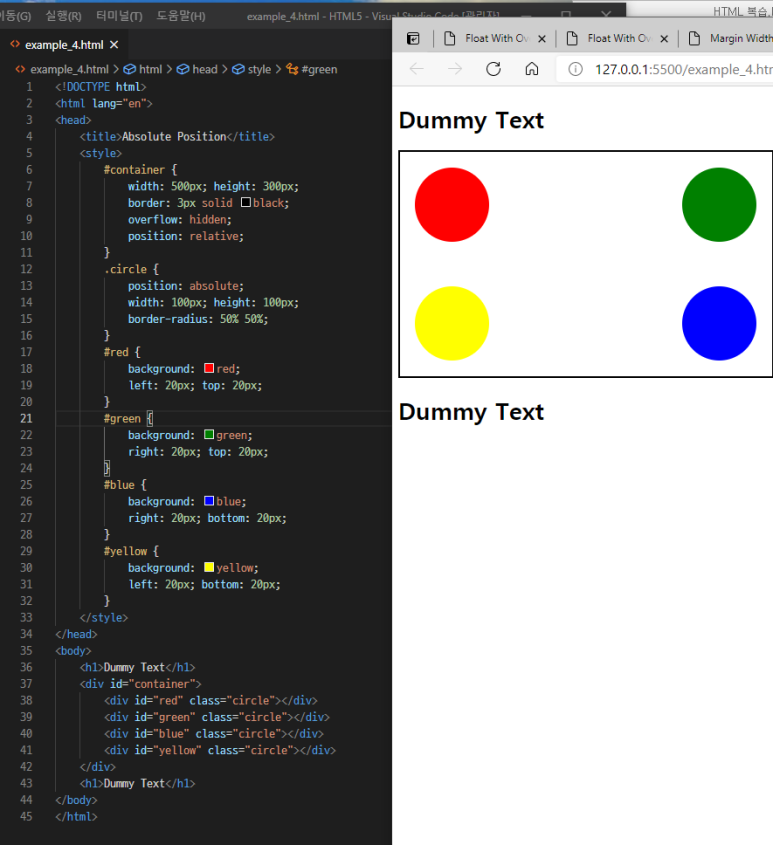Click the #container selector on line 6
The image size is (773, 845).
[x=134, y=170]
